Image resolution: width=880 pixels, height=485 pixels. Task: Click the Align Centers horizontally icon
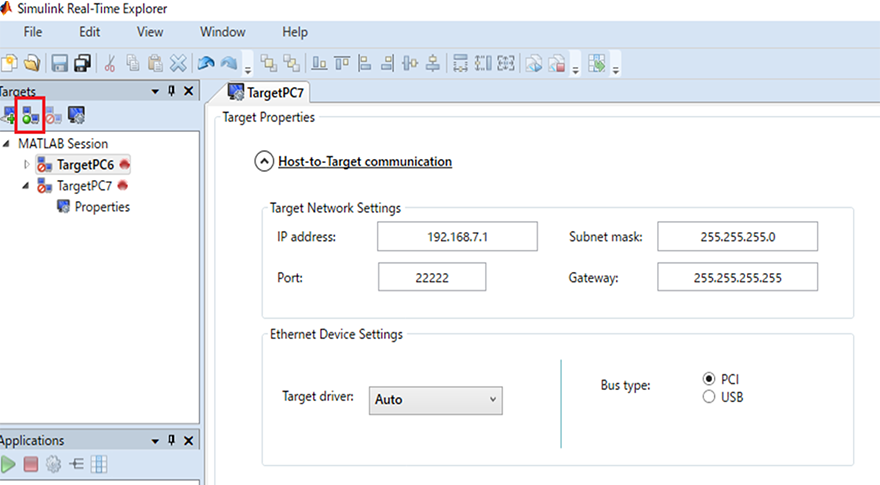pos(410,63)
